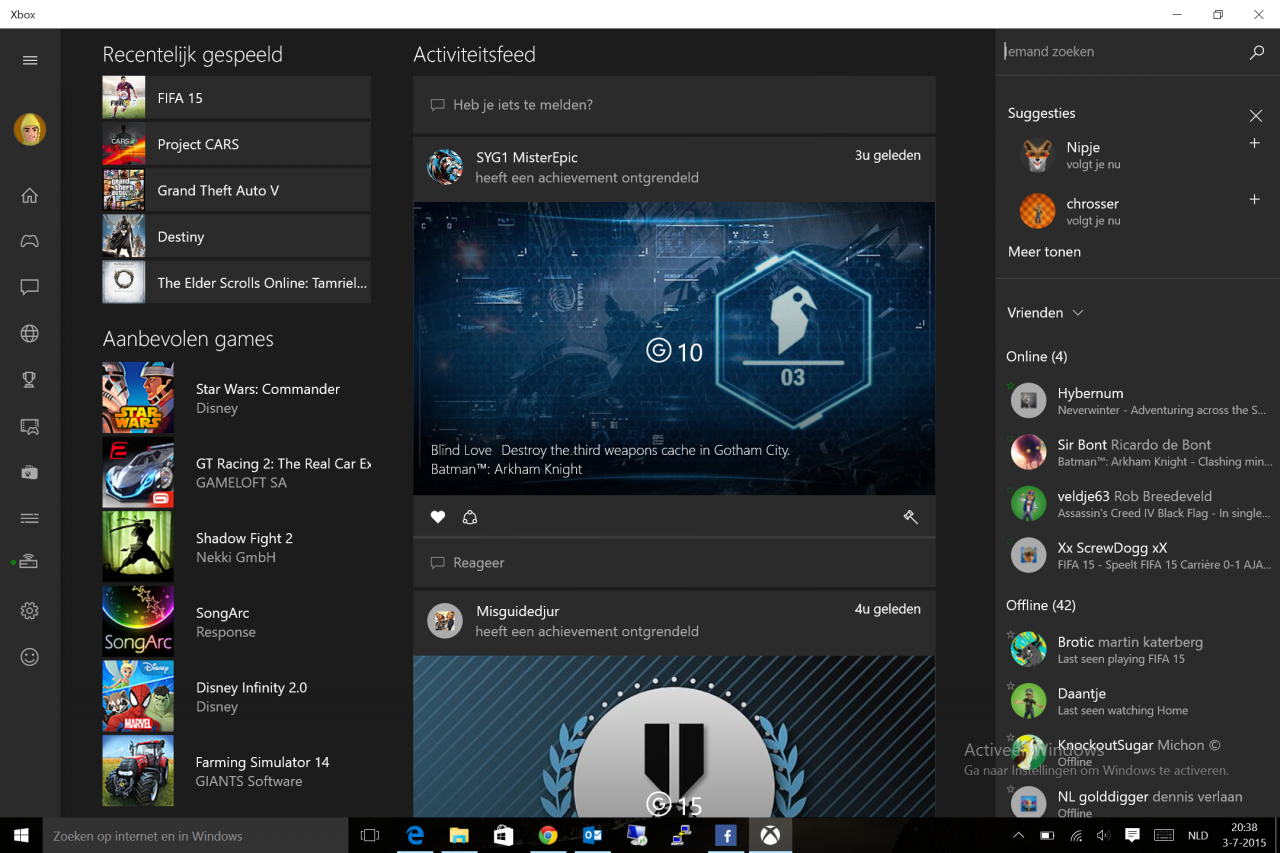Open Daantje in offline friends
The image size is (1280, 853).
click(1138, 701)
